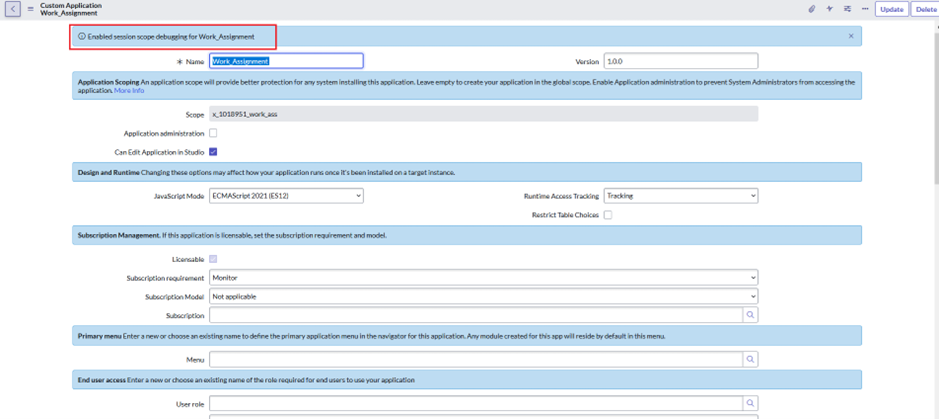
Task: Expand the Subscription Model dropdown
Action: click(483, 297)
